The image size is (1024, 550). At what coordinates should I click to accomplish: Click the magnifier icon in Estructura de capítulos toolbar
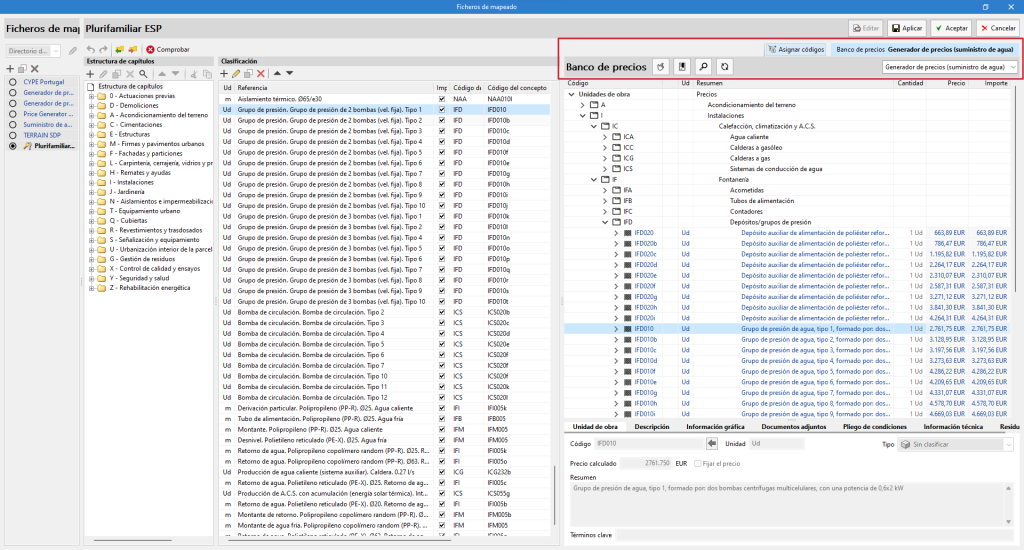(x=143, y=74)
